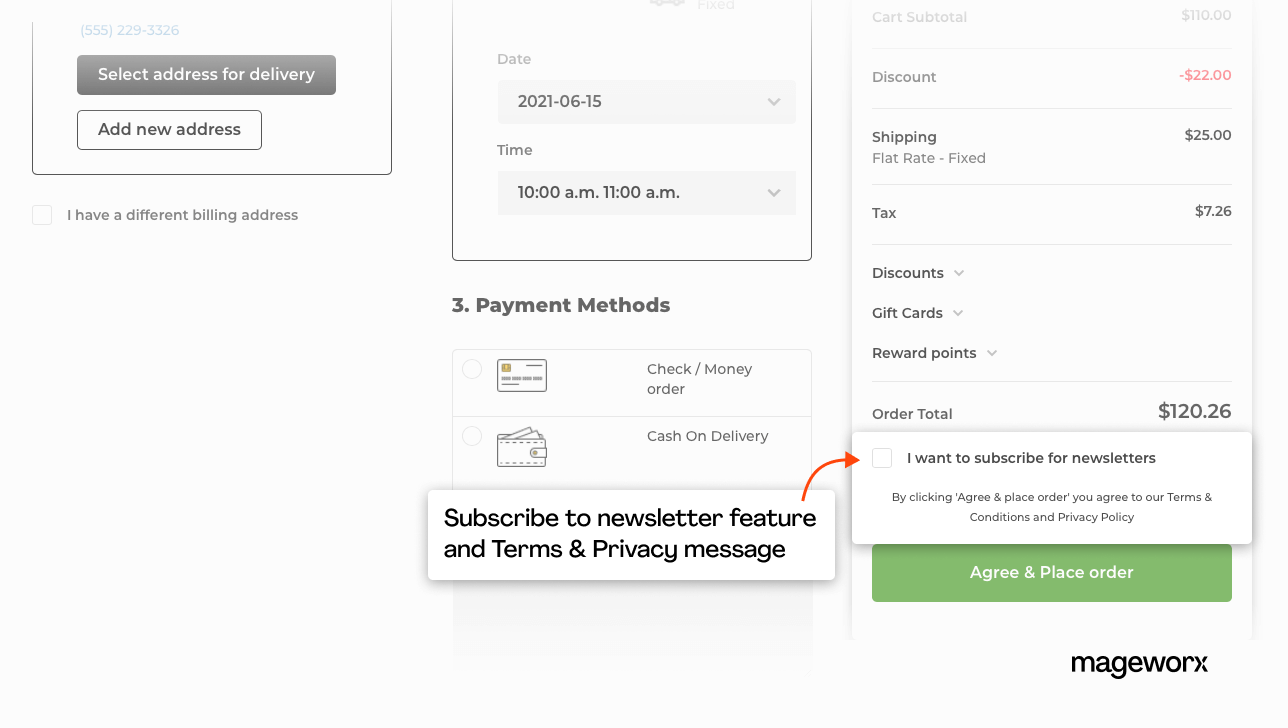
Task: Click the Check / Money order card icon
Action: click(x=521, y=375)
